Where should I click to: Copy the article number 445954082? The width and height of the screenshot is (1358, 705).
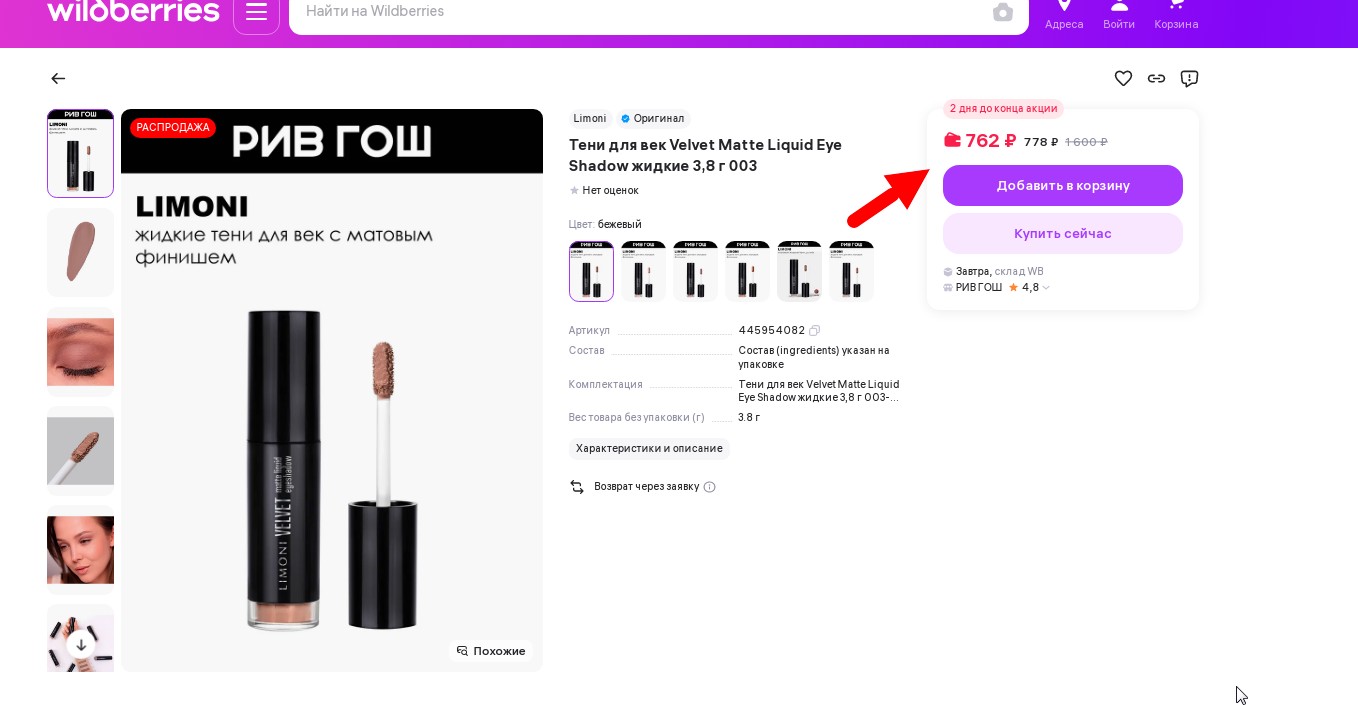[815, 330]
